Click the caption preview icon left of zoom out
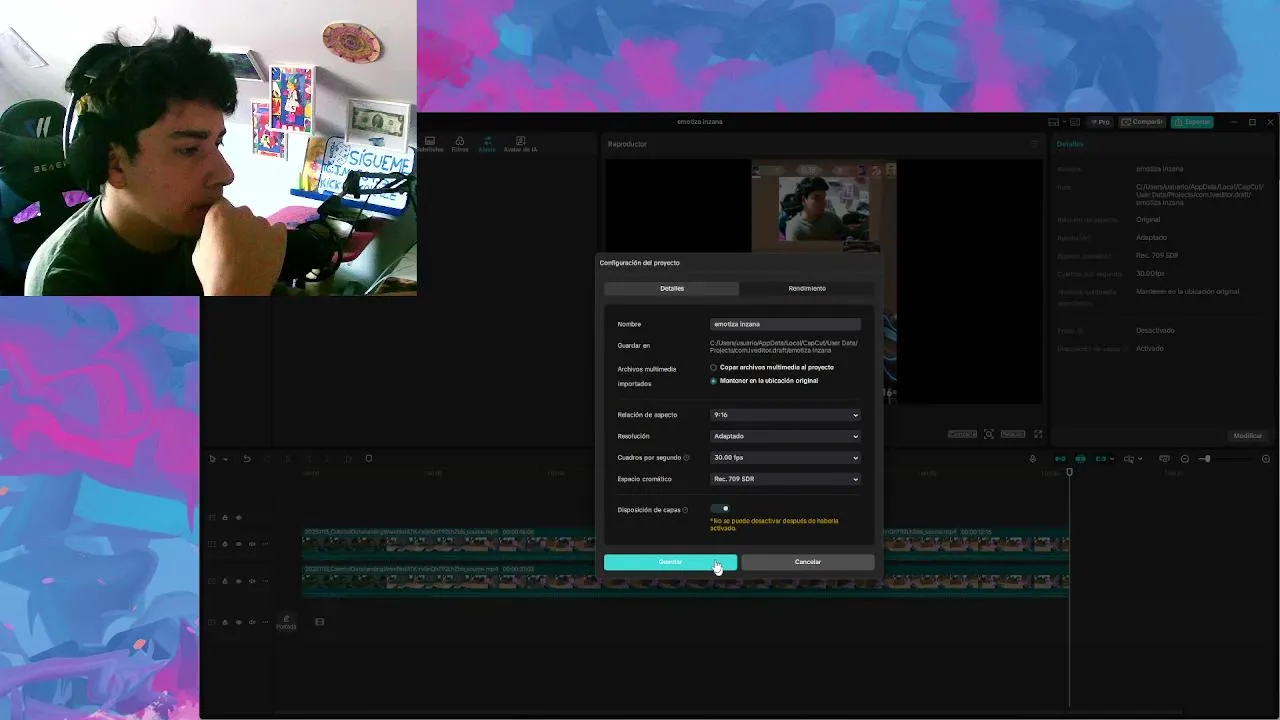 tap(1164, 459)
